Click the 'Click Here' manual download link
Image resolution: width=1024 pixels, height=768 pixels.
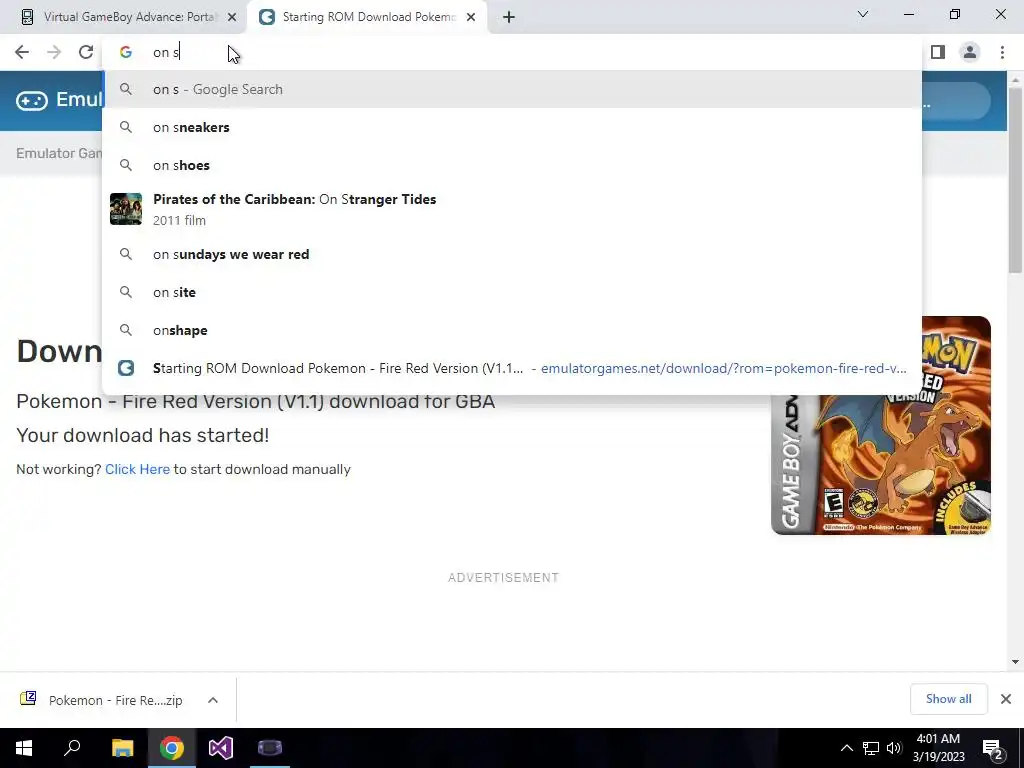pyautogui.click(x=137, y=469)
